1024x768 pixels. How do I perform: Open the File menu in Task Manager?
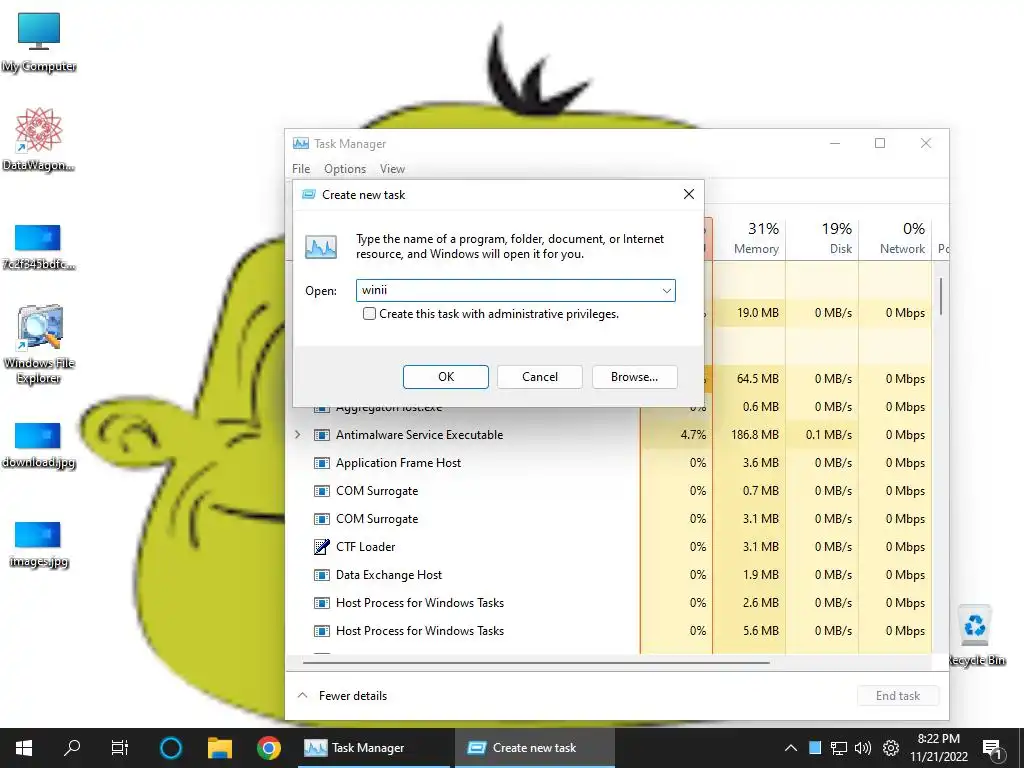point(301,168)
